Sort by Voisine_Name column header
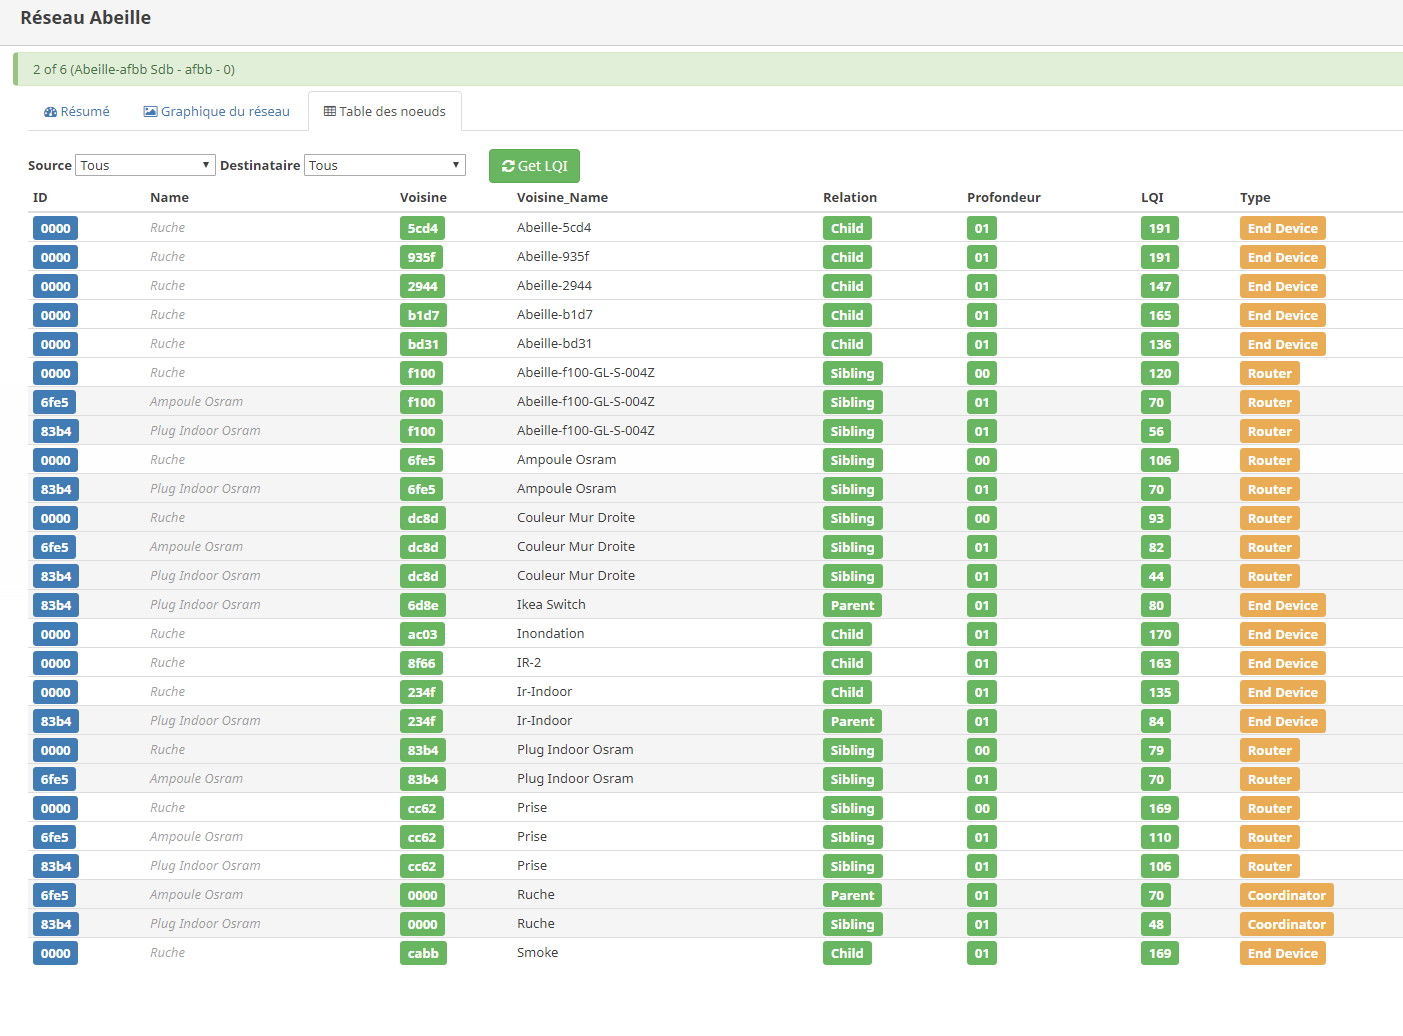1403x1036 pixels. (x=562, y=197)
